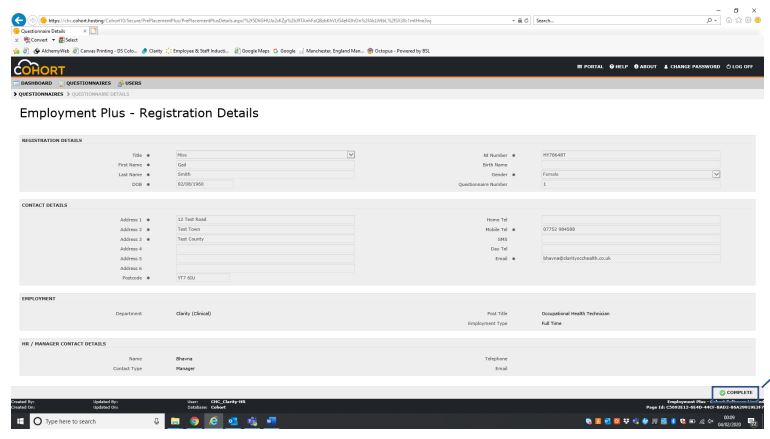770x439 pixels.
Task: Open the Help link in header
Action: point(619,67)
